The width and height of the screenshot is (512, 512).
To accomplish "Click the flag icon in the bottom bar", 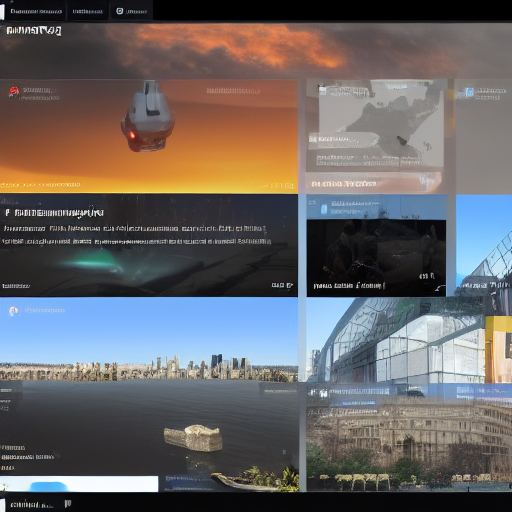I will click(x=68, y=504).
